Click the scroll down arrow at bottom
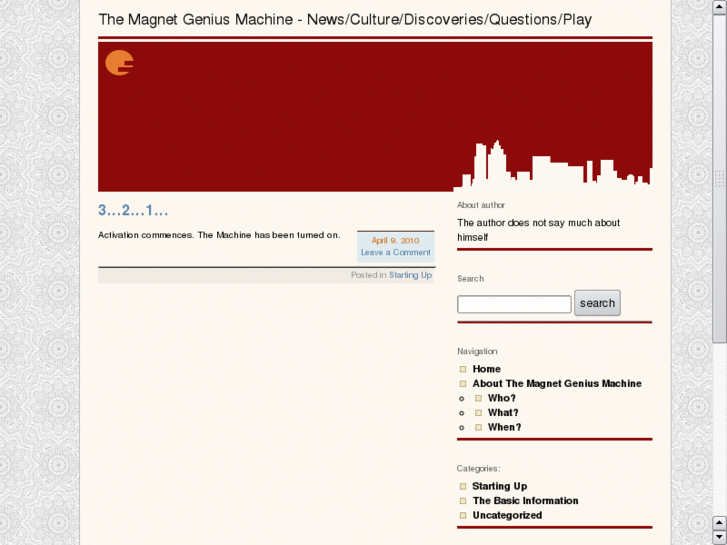This screenshot has width=727, height=545. 720,537
